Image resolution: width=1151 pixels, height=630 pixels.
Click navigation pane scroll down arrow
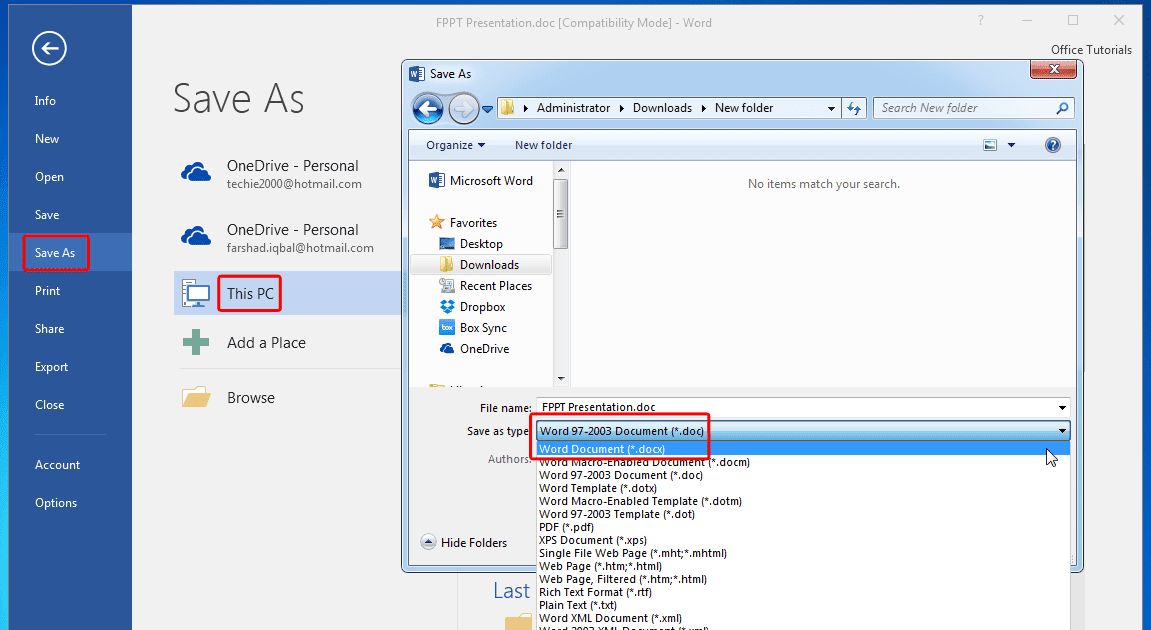coord(561,379)
